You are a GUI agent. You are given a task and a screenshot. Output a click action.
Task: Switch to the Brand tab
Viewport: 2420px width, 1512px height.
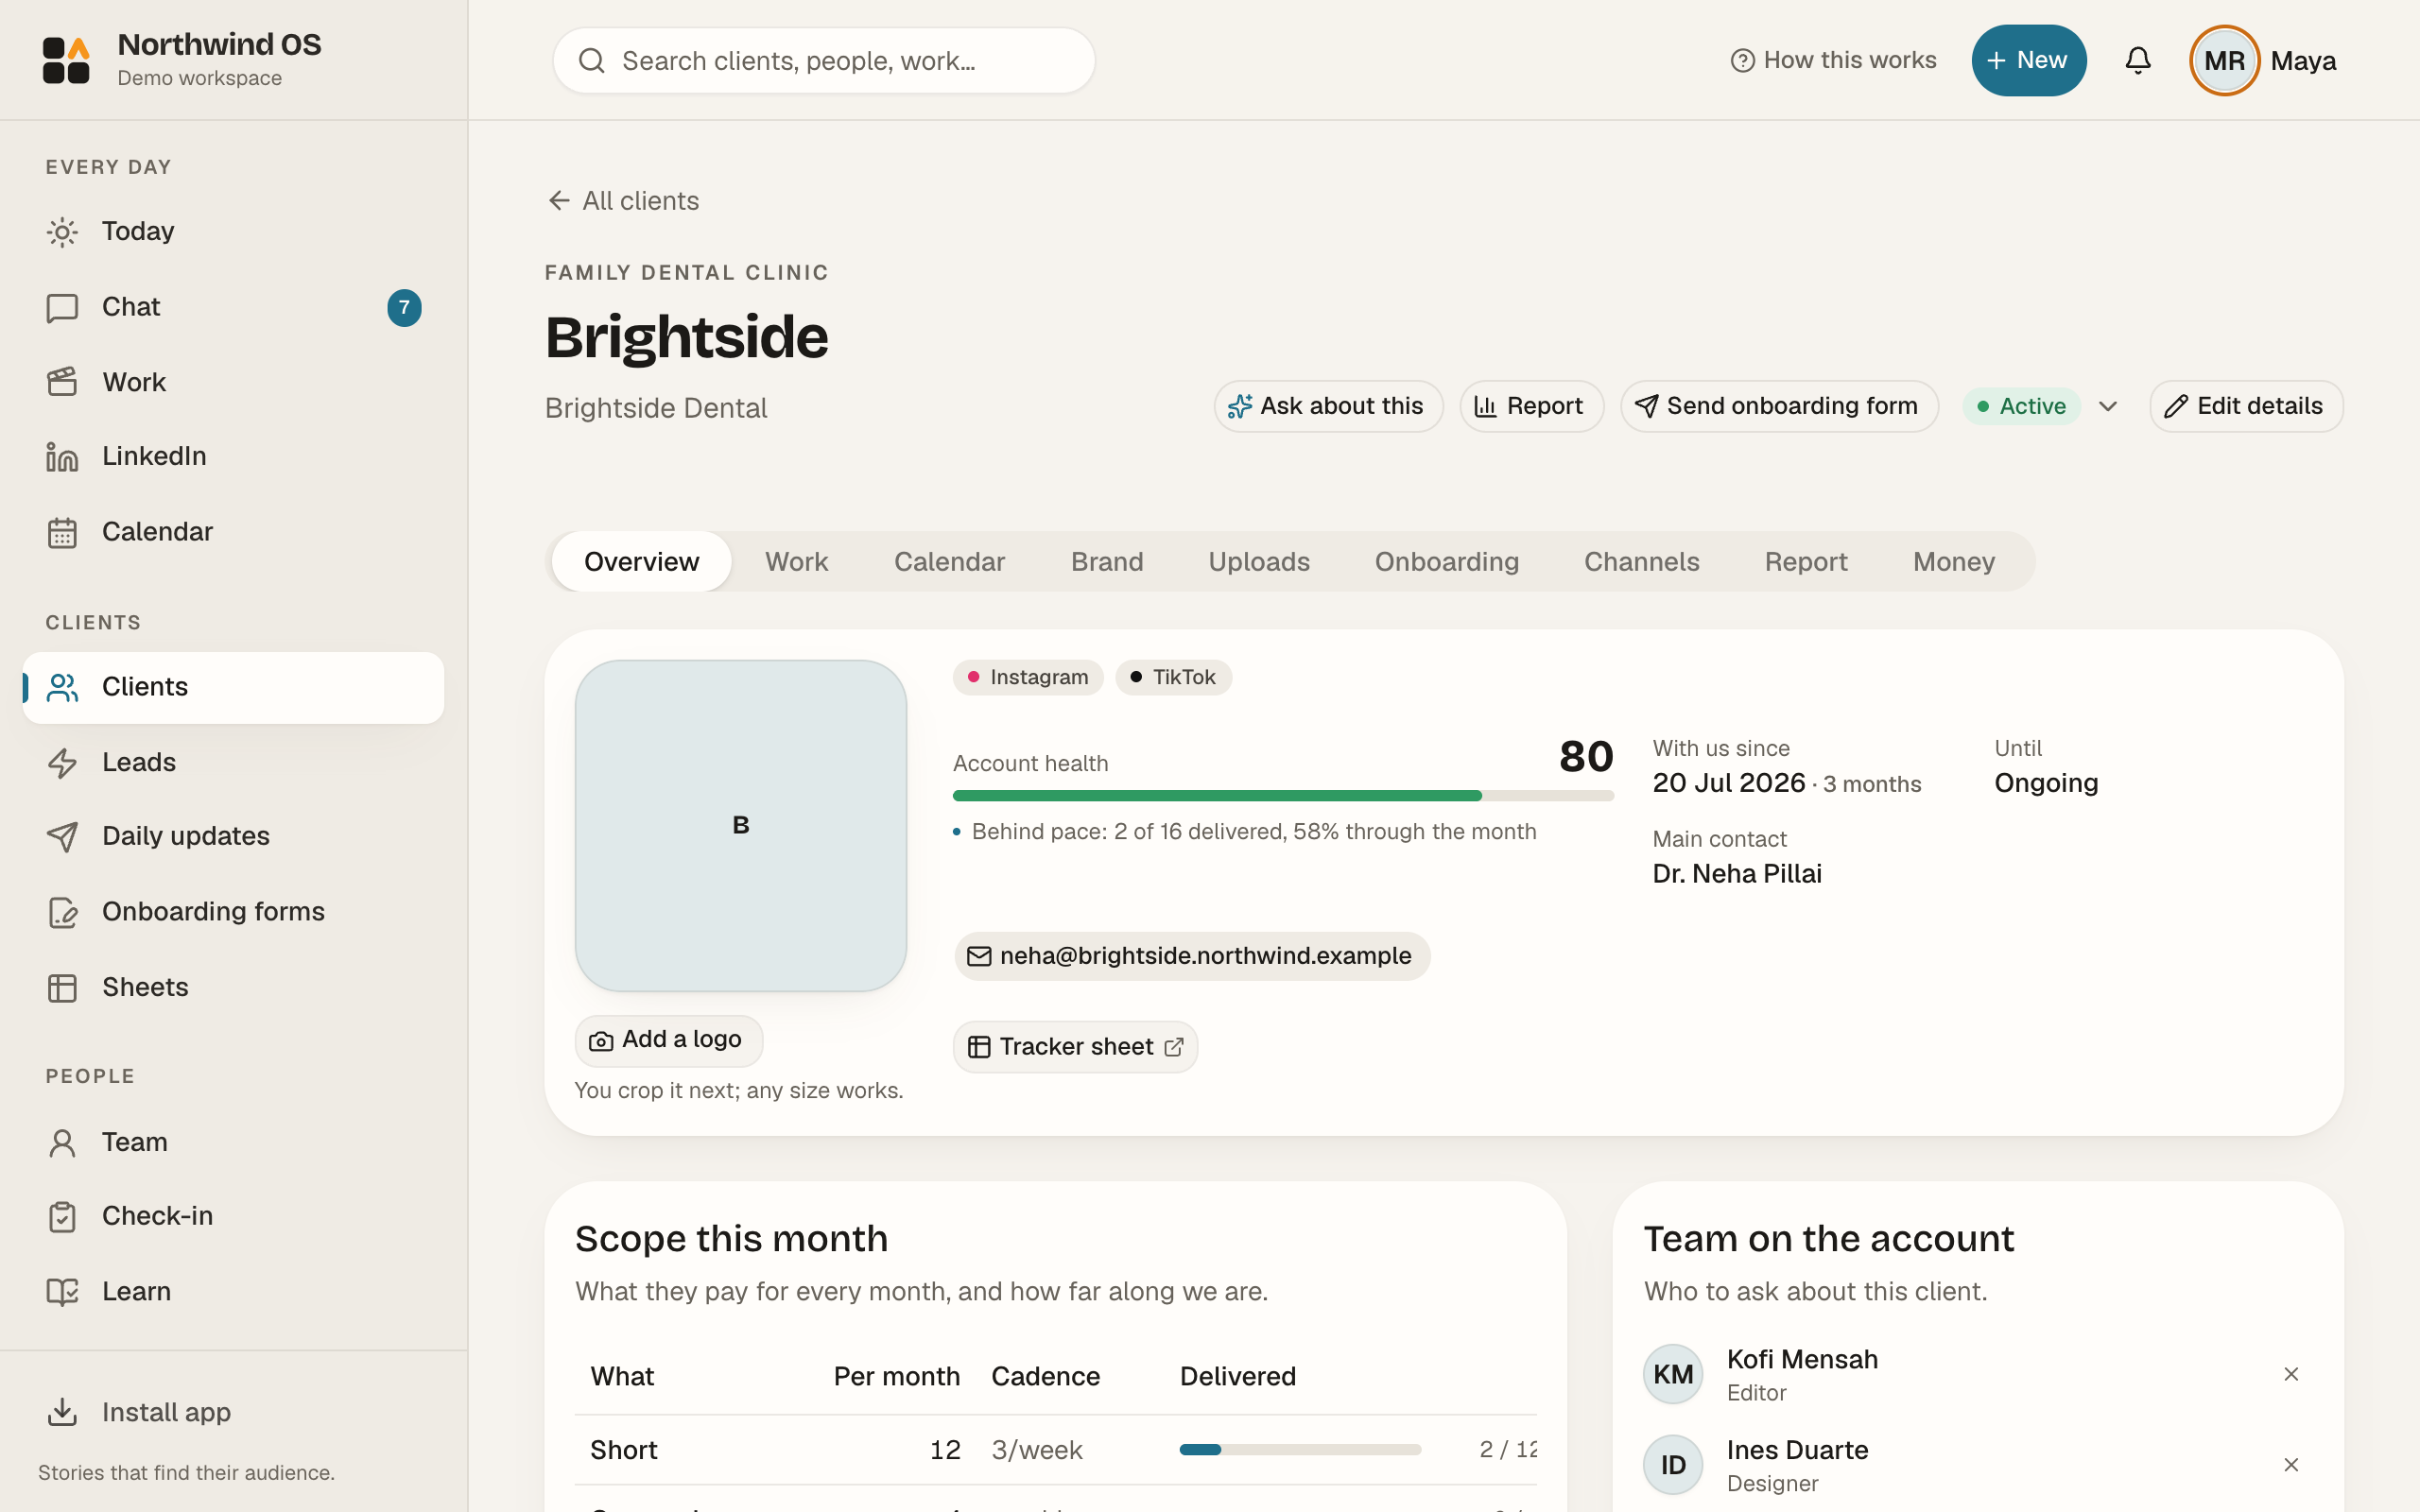1107,562
